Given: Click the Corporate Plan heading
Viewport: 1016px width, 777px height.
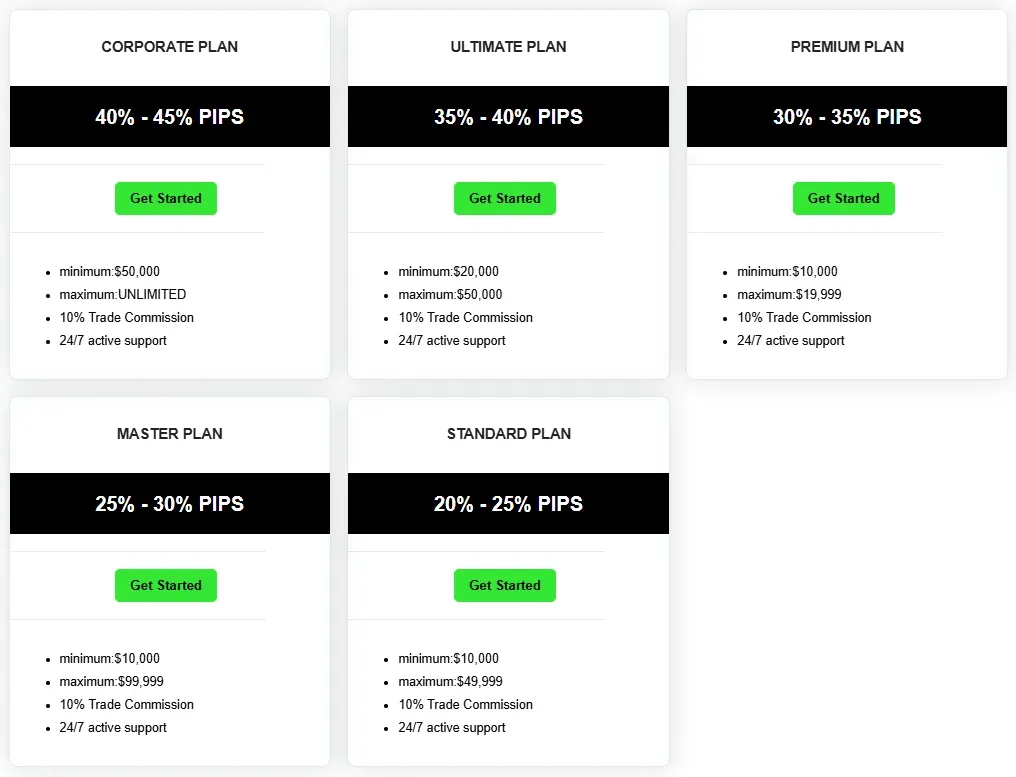Looking at the screenshot, I should 170,47.
